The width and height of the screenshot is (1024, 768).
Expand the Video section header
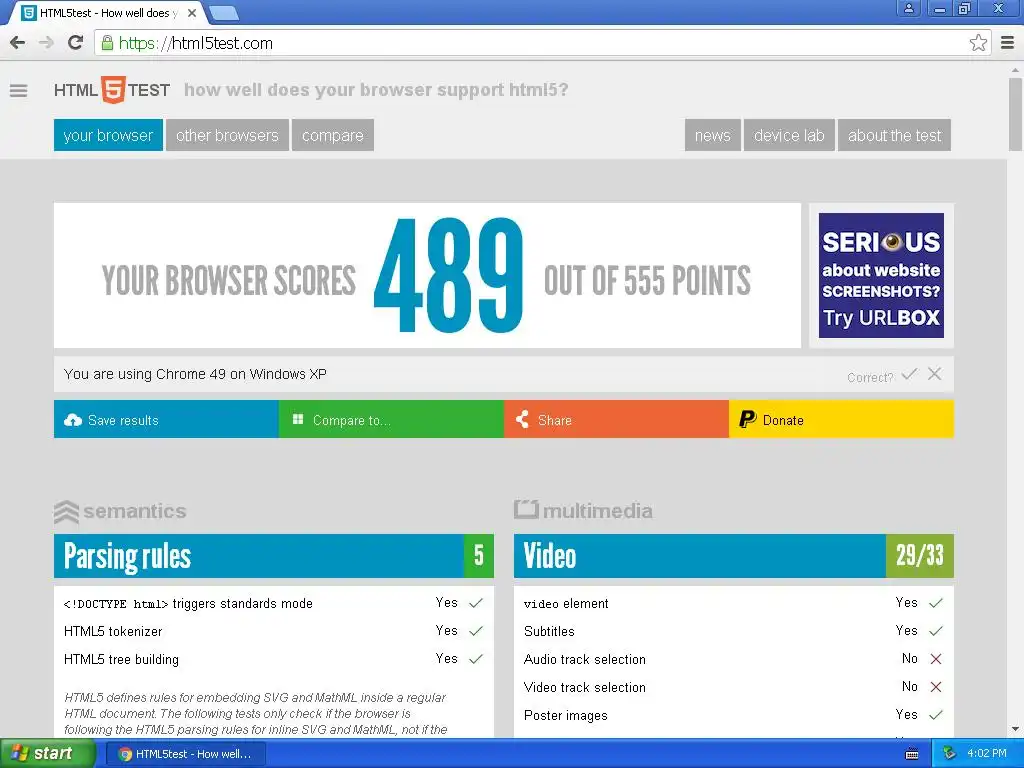734,556
